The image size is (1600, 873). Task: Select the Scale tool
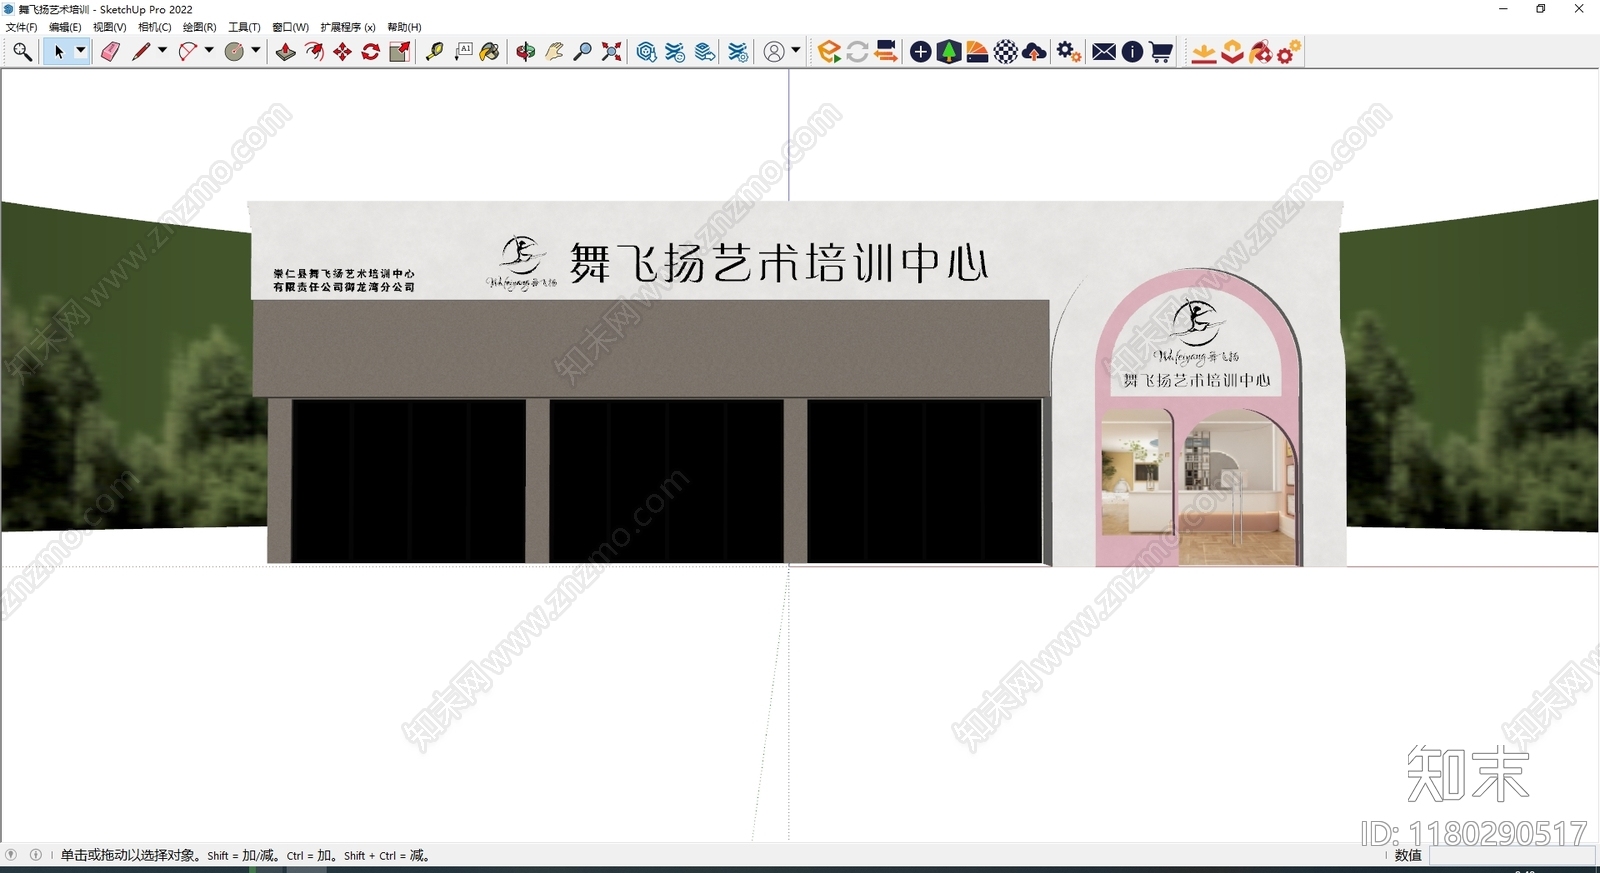click(399, 52)
